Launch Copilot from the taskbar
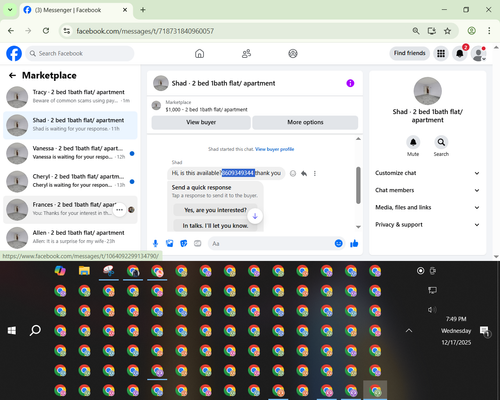Viewport: 500px width, 400px height. click(60, 271)
